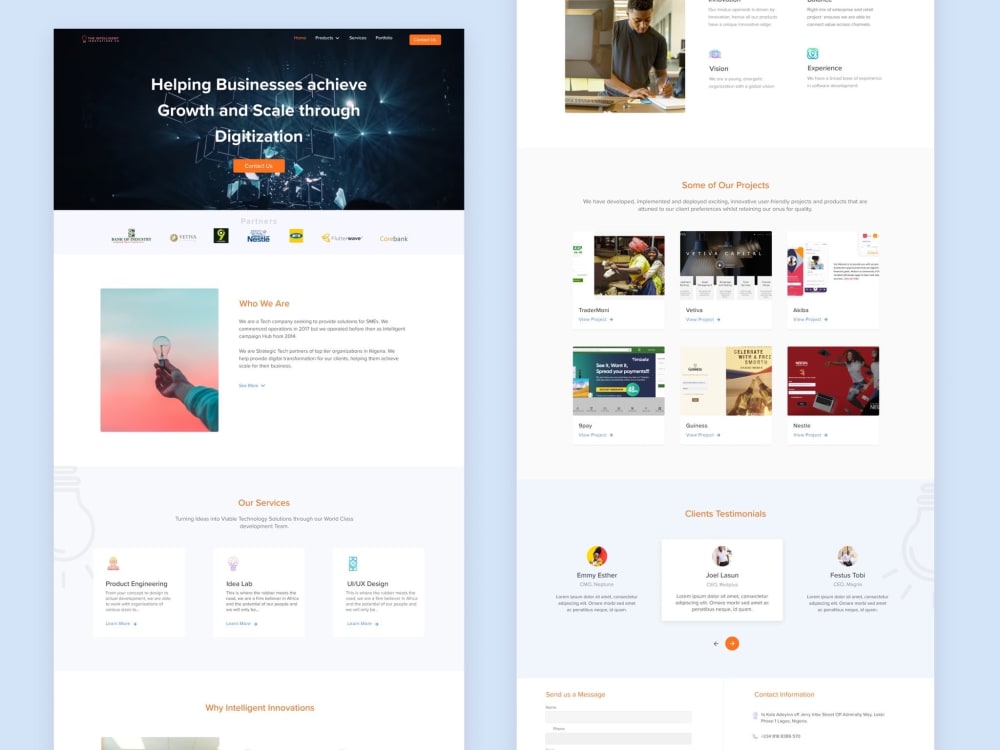Viewport: 1000px width, 750px height.
Task: Open the red Nestle project thumbnail
Action: [833, 381]
